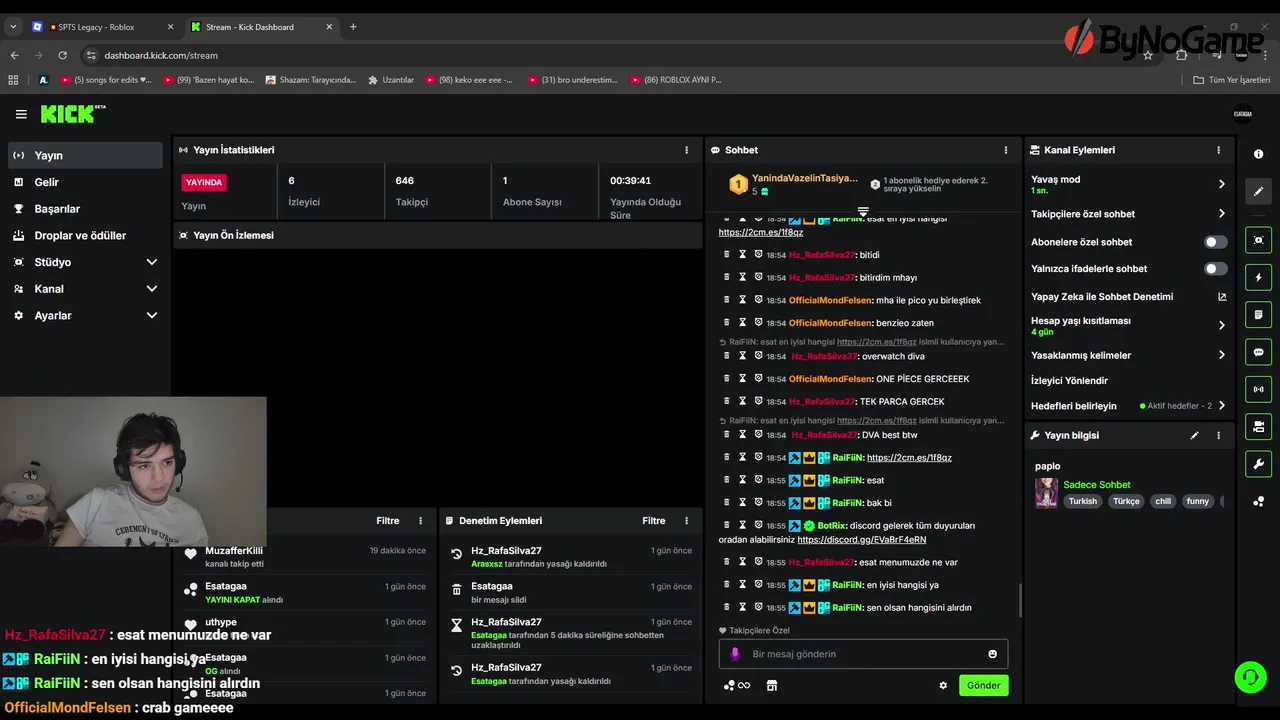Select Gelir in the sidebar
Image resolution: width=1280 pixels, height=720 pixels.
(x=85, y=182)
